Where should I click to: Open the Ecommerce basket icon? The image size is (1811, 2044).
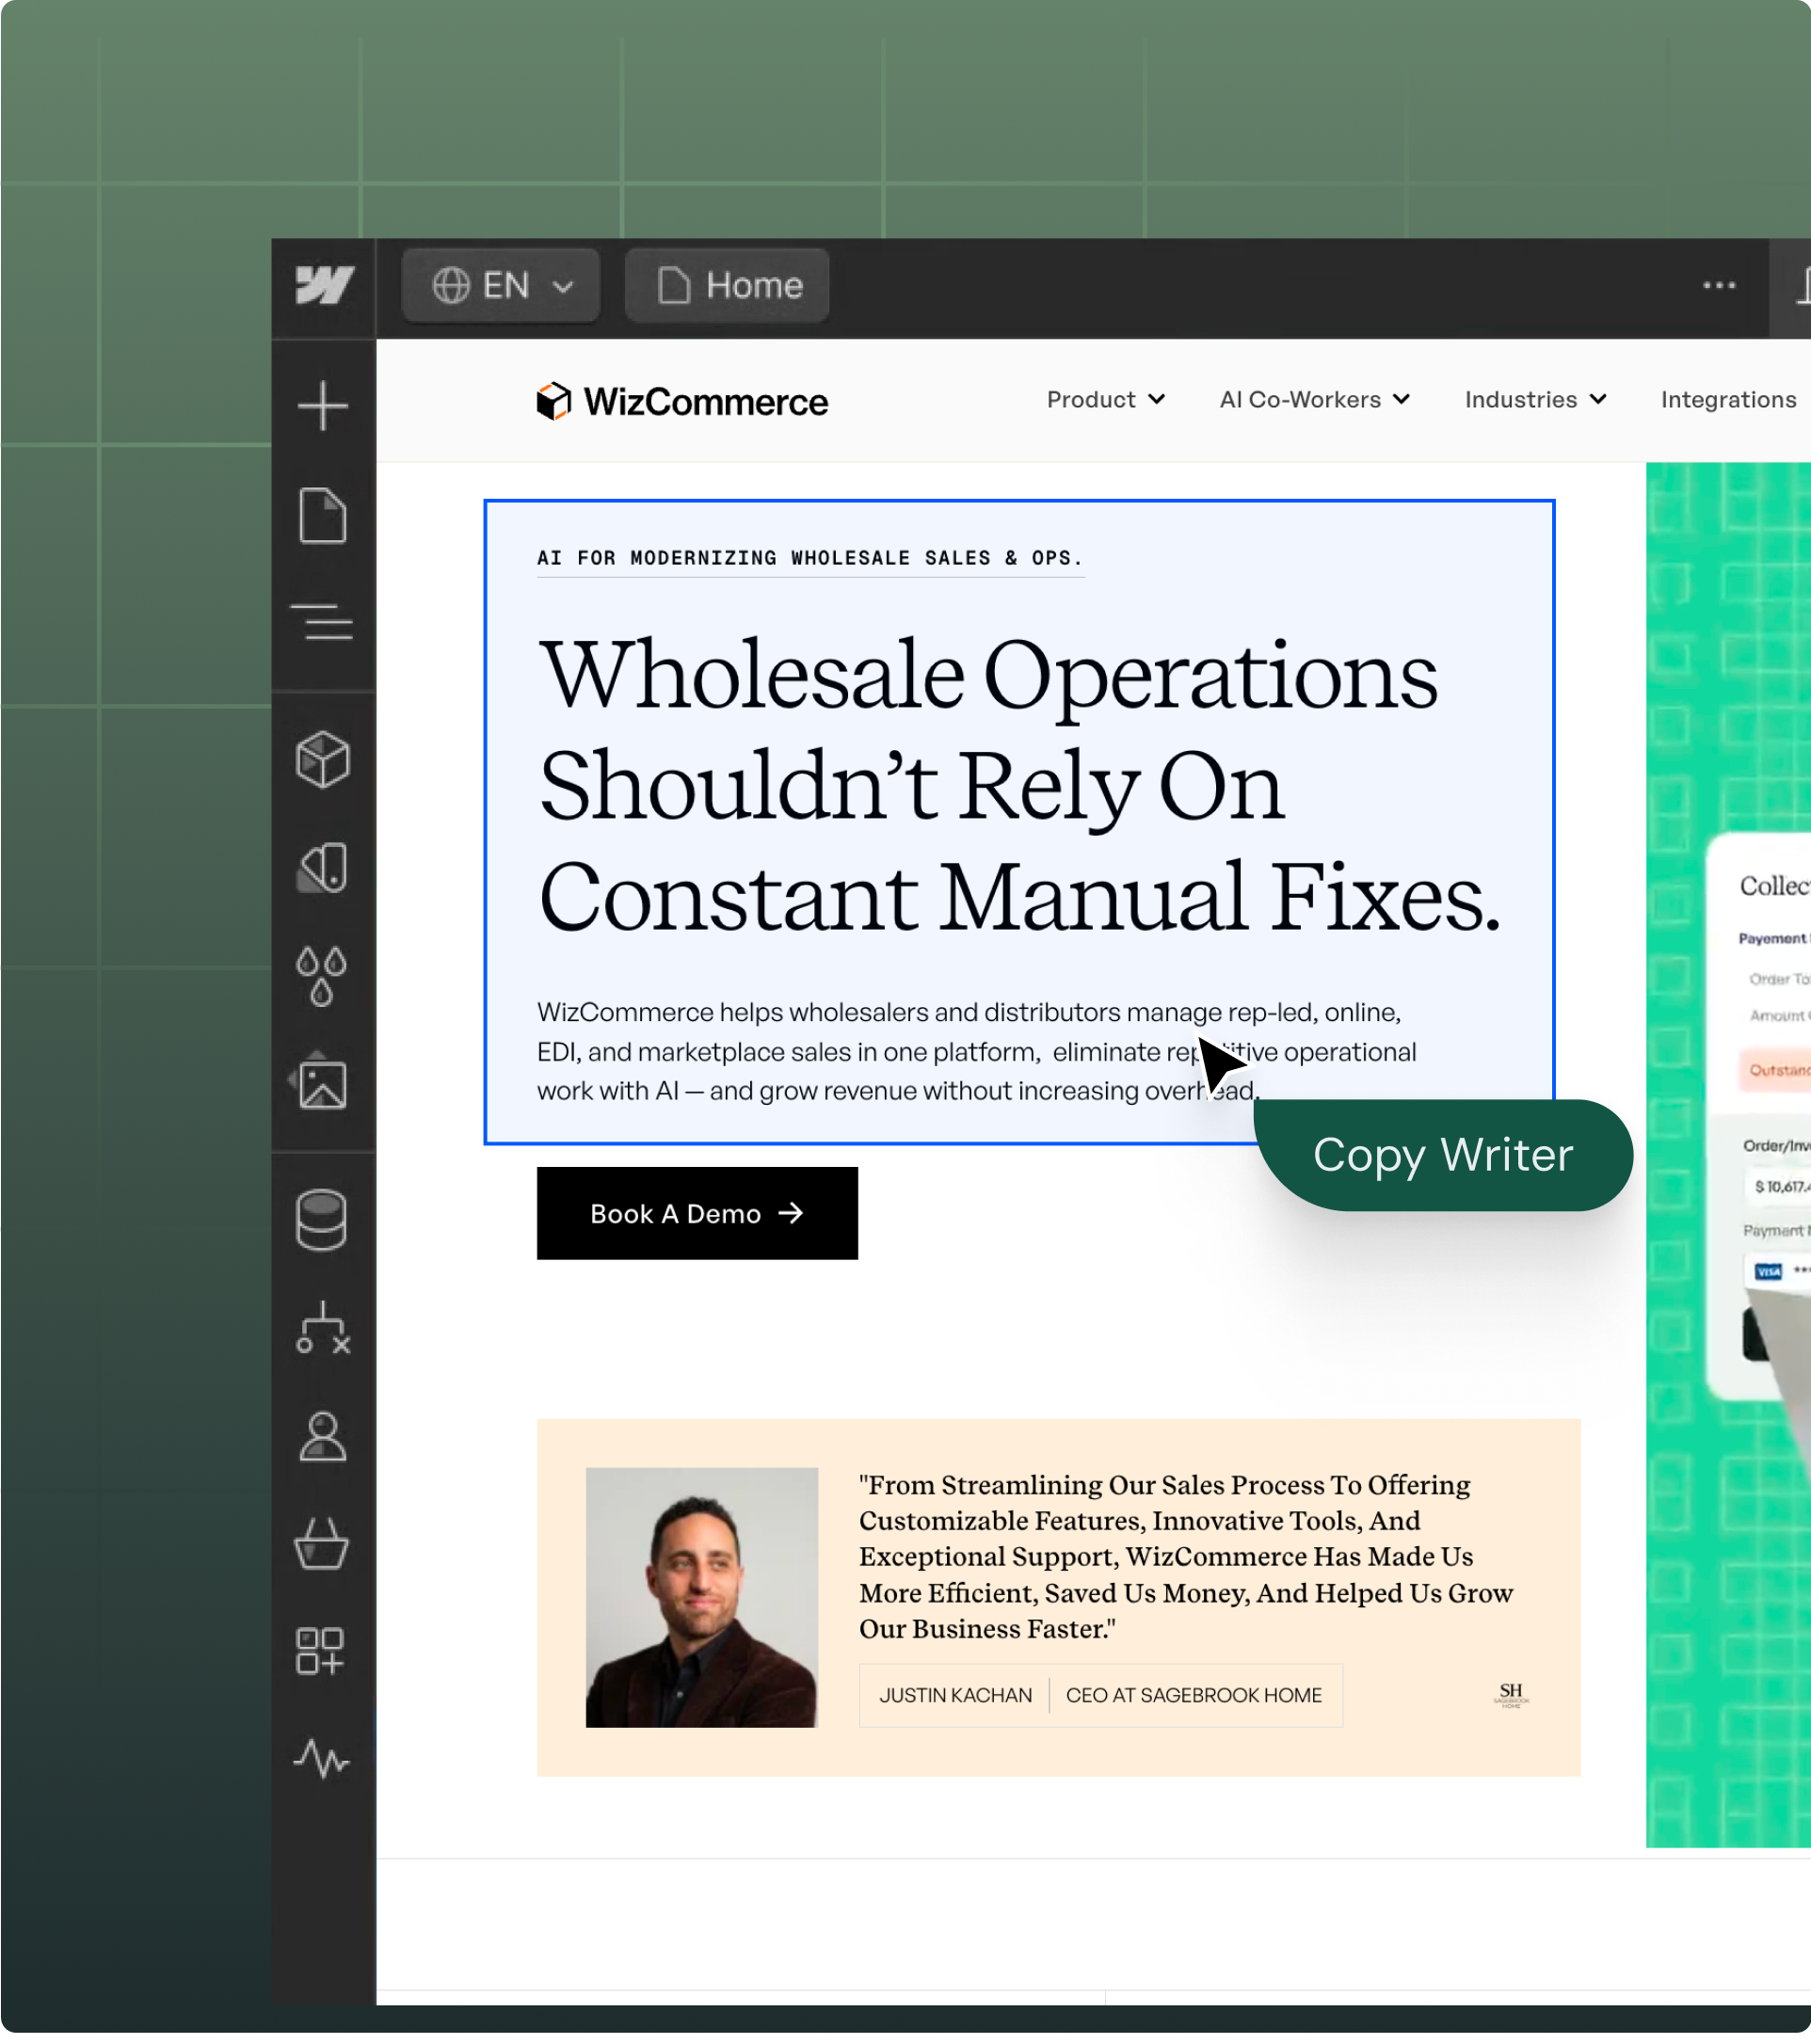pyautogui.click(x=322, y=1544)
